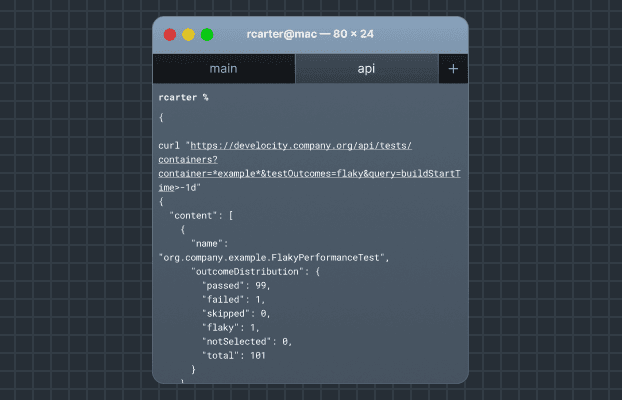Image resolution: width=622 pixels, height=400 pixels.
Task: Click the "name": key in the output
Action: (x=210, y=243)
